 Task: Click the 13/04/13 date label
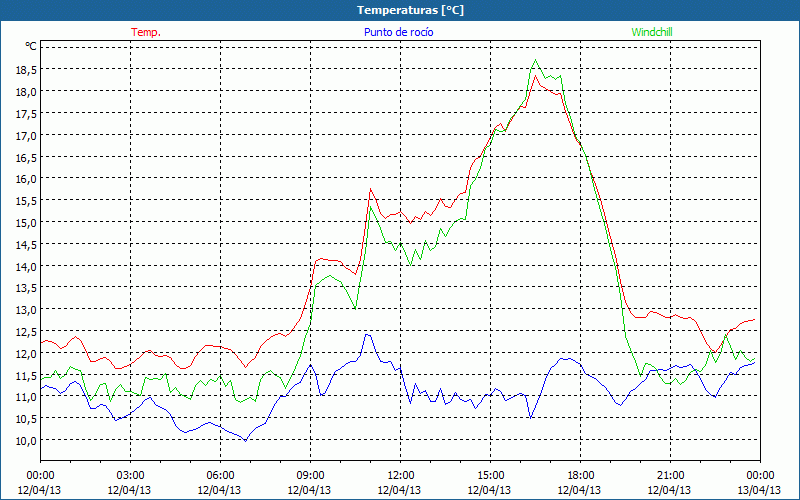click(x=760, y=490)
